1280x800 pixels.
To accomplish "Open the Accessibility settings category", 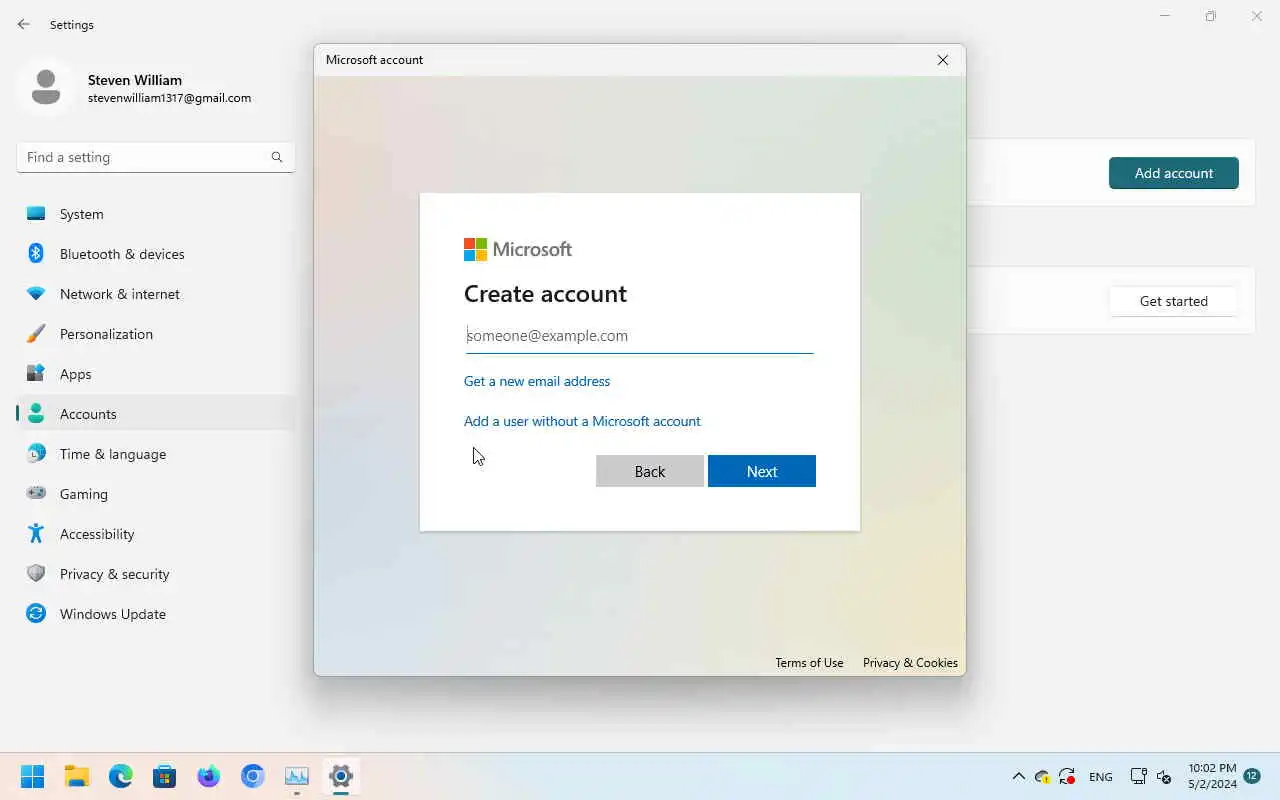I will click(x=155, y=534).
